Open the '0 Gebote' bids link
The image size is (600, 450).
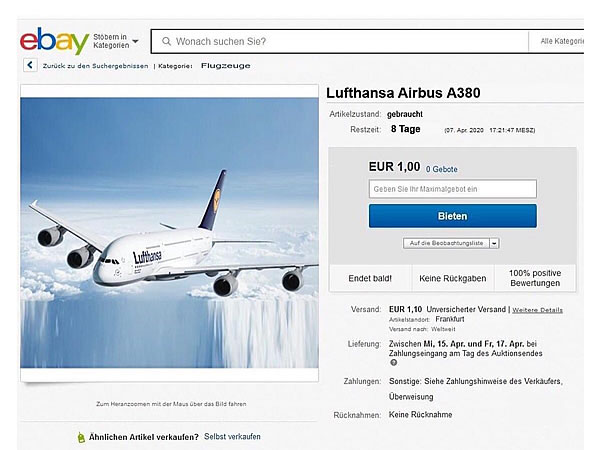441,169
